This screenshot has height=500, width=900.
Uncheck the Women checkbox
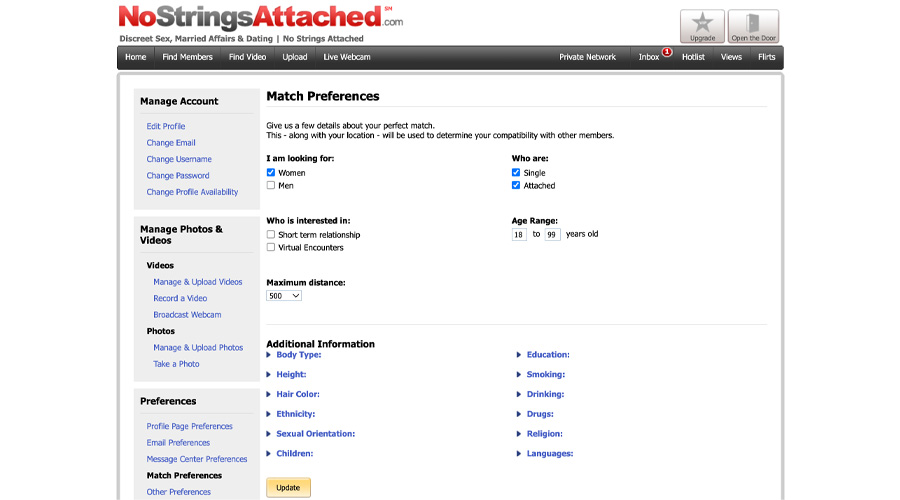pos(271,172)
